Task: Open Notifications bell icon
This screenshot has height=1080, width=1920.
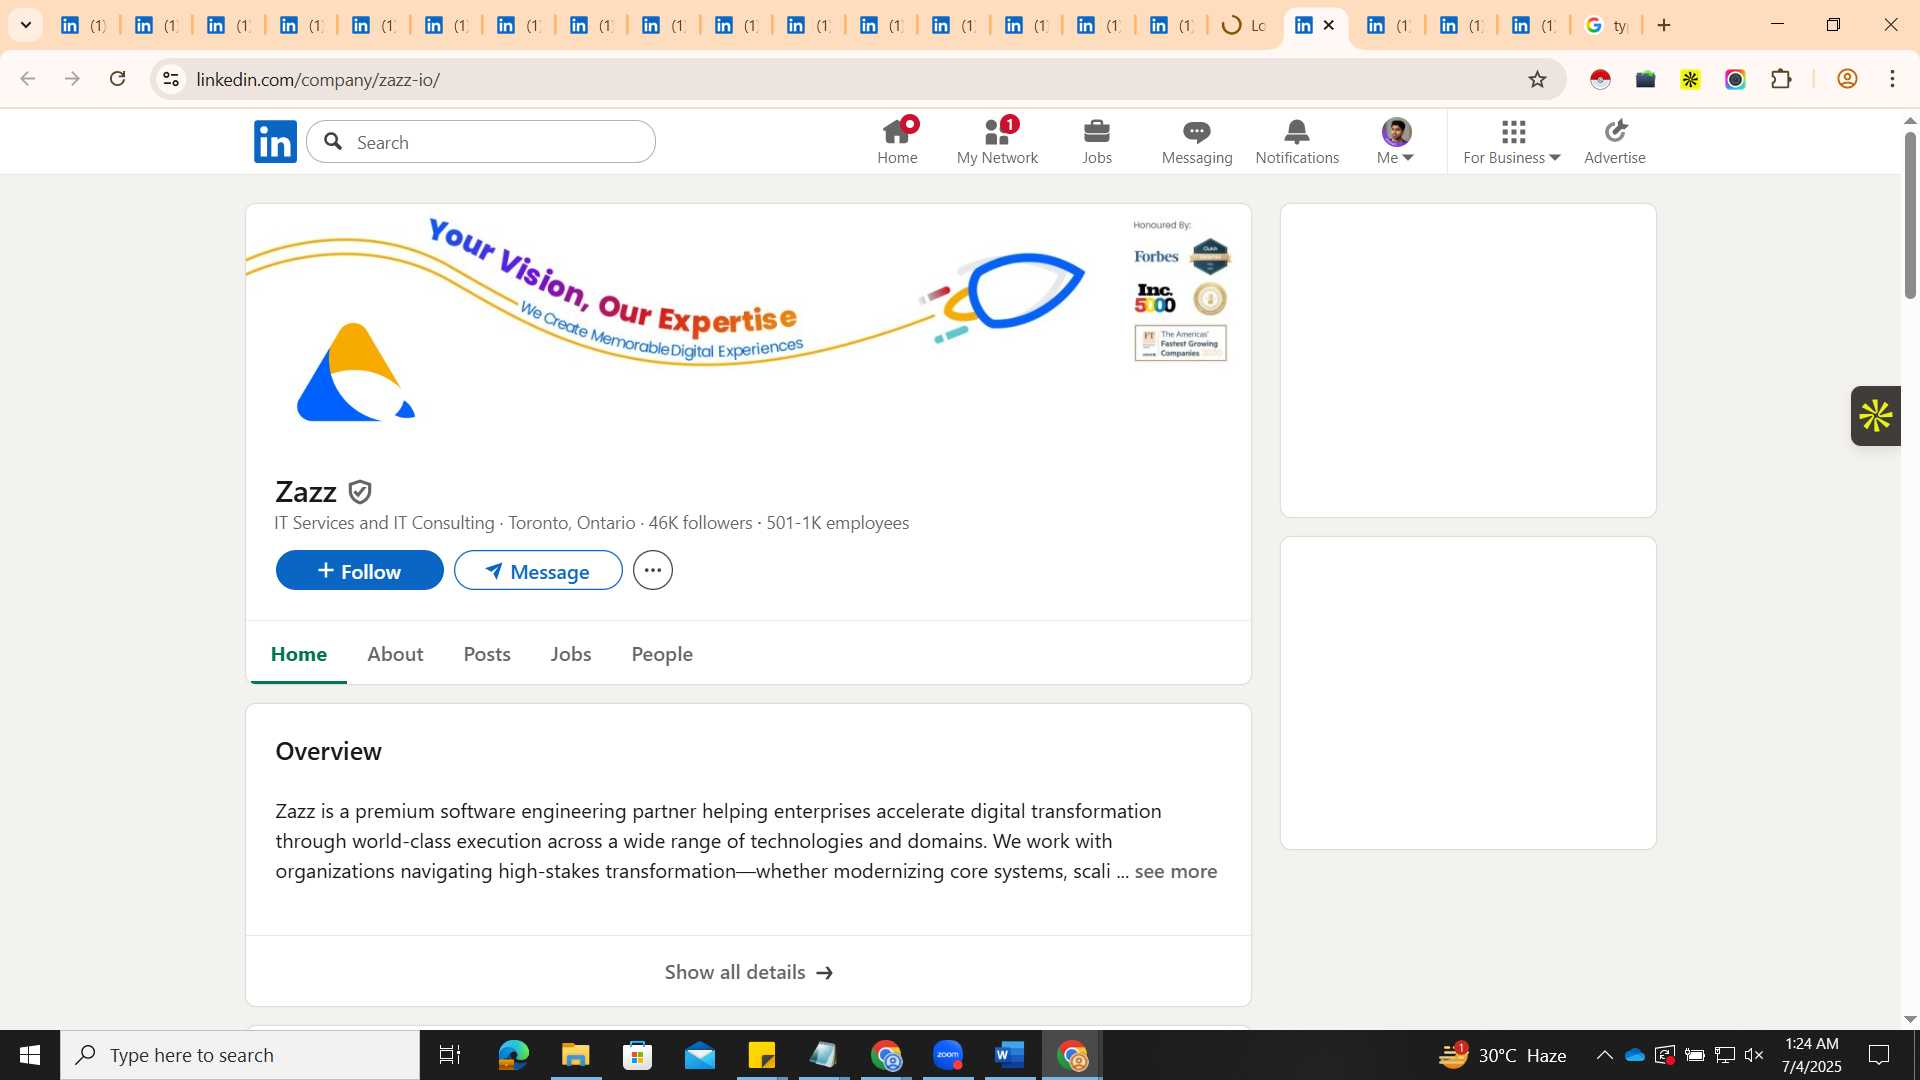Action: 1297,141
